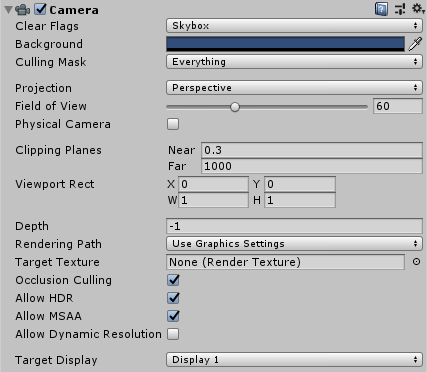Screen dimensions: 427x372
Task: Click the Viewport Rect H field
Action: 300,200
